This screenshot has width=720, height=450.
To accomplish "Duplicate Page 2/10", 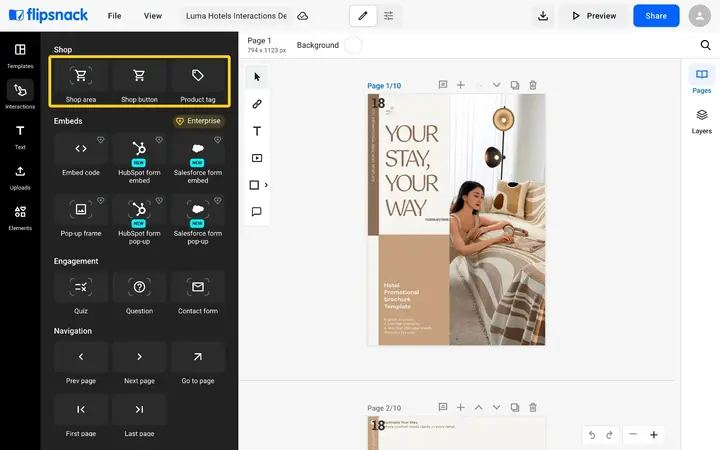I will tap(515, 407).
